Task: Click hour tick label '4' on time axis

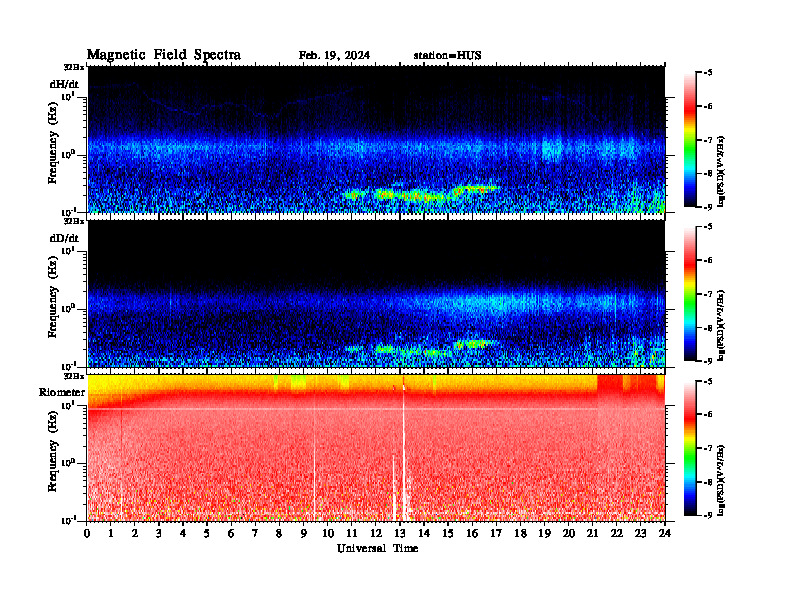Action: (183, 533)
